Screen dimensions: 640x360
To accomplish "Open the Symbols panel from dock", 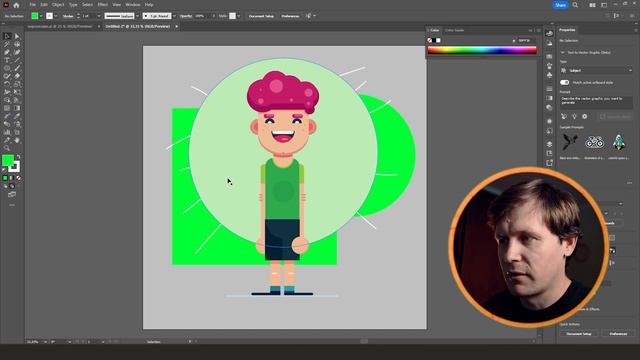I will tap(549, 75).
